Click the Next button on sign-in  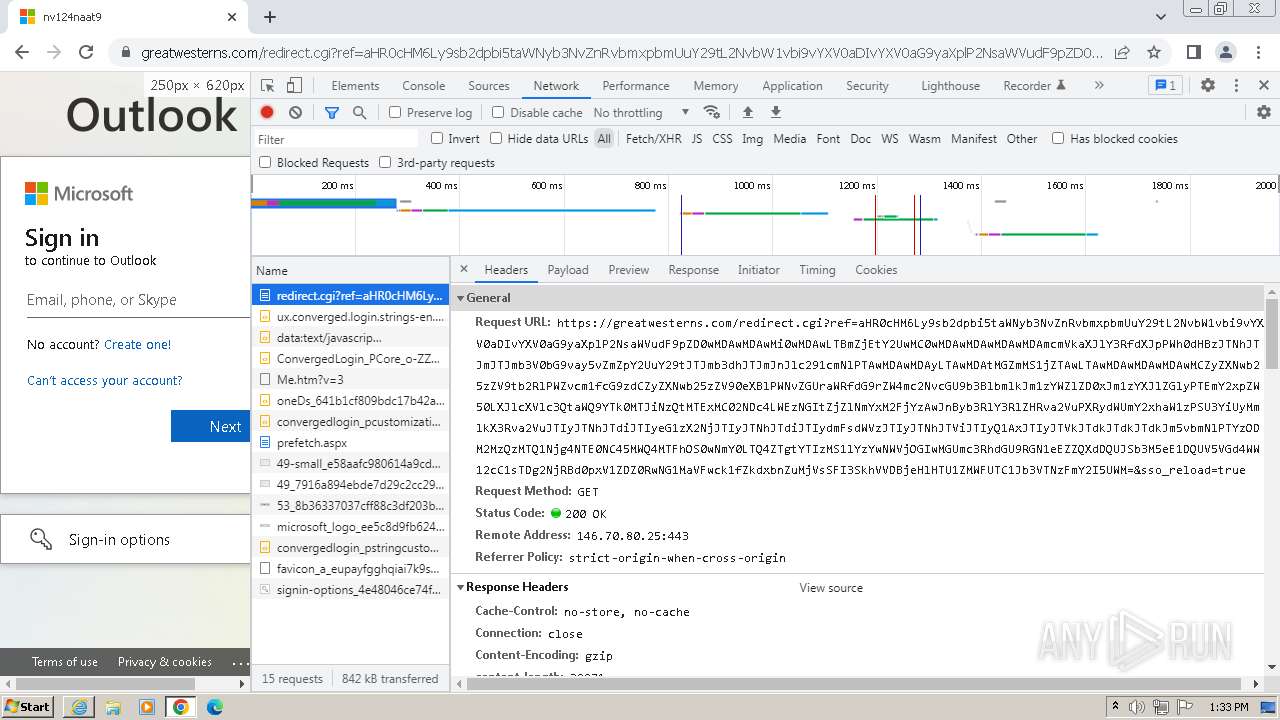point(211,426)
